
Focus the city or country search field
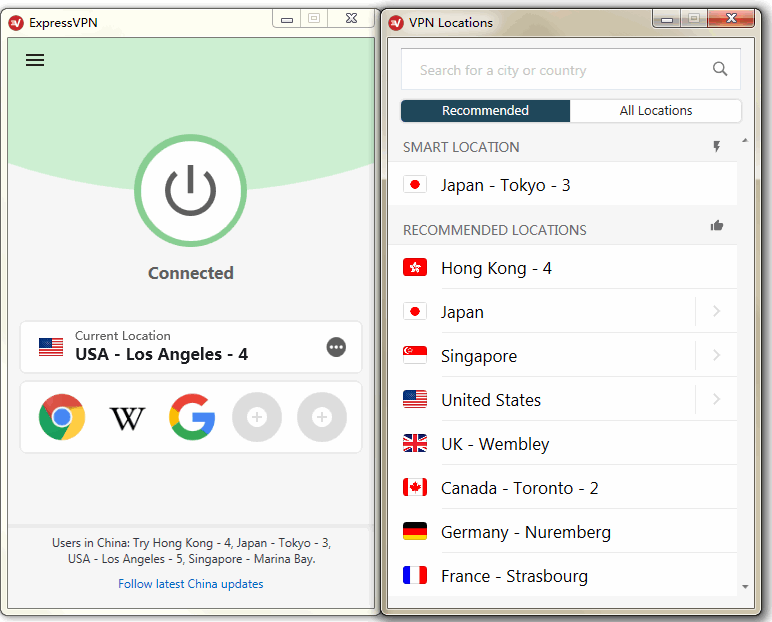click(x=571, y=69)
